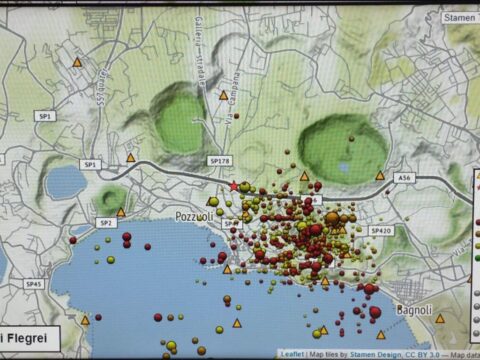
Task: Open the Leaflet attribution link
Action: (292, 354)
